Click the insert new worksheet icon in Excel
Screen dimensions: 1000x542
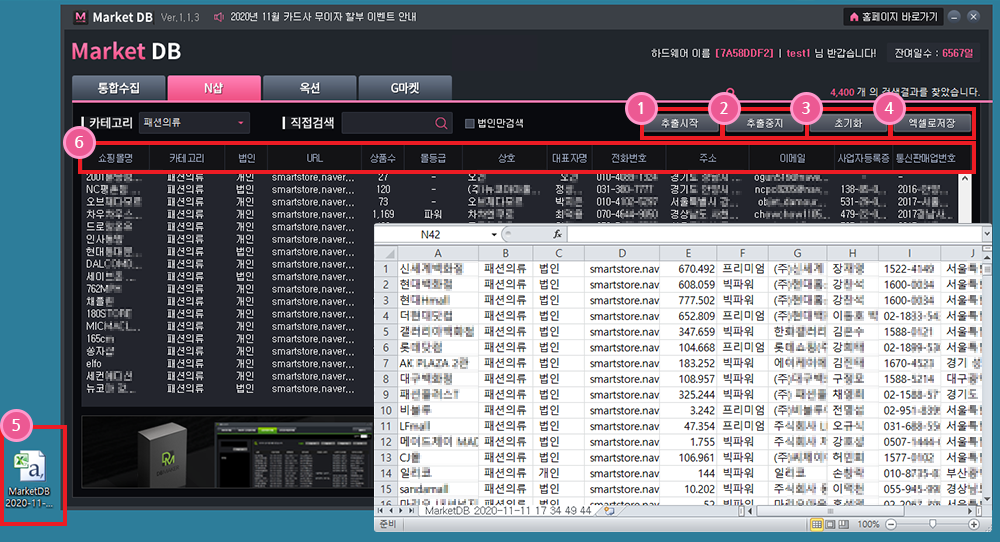click(x=609, y=511)
